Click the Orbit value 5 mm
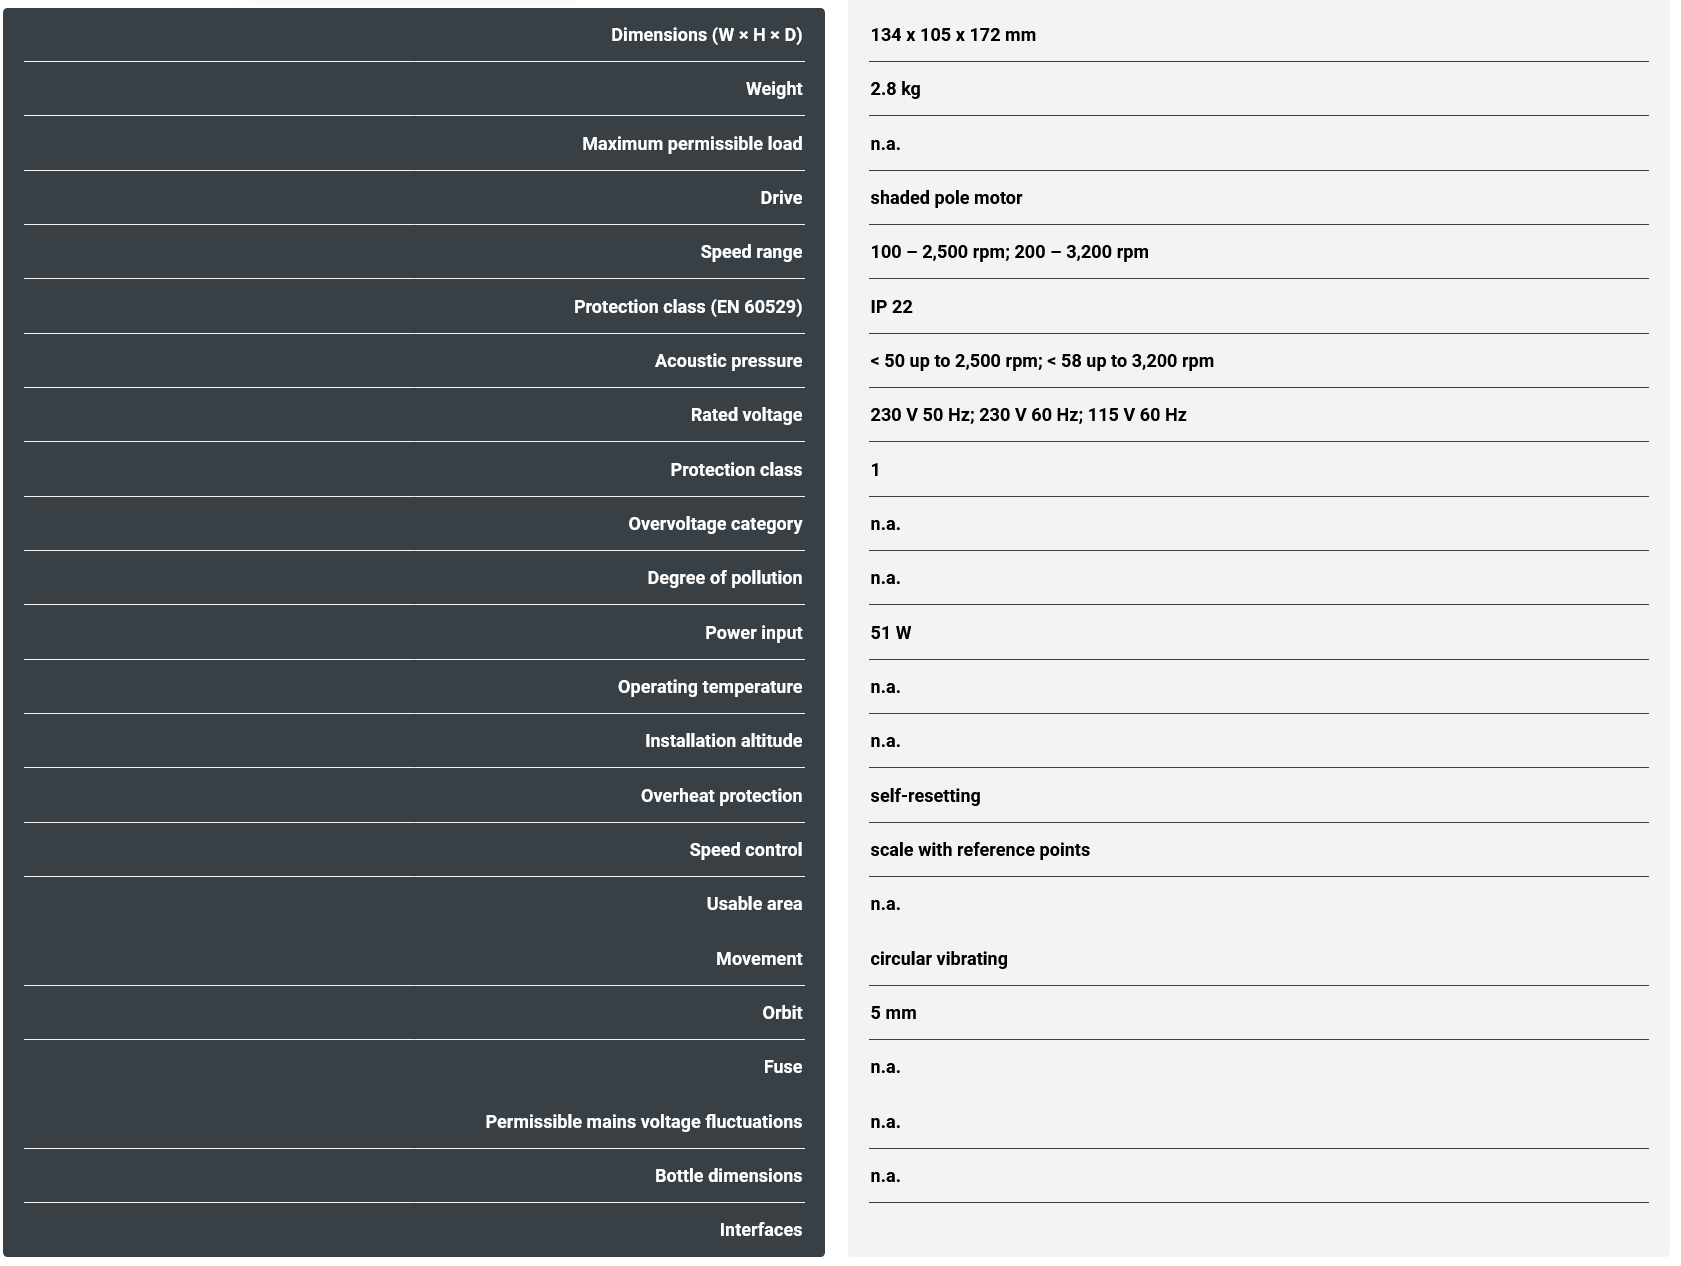Image resolution: width=1681 pixels, height=1266 pixels. [x=893, y=1013]
